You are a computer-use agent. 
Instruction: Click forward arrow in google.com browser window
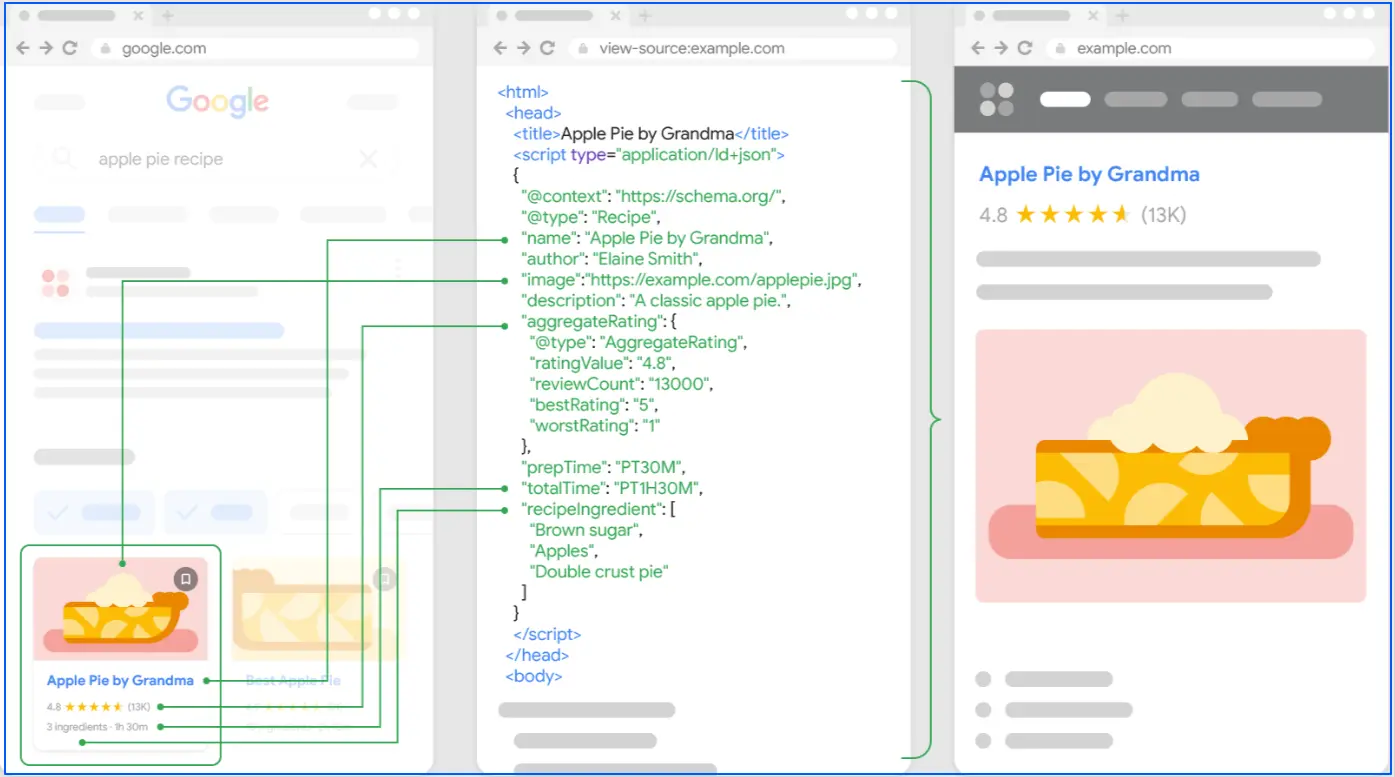pyautogui.click(x=46, y=48)
